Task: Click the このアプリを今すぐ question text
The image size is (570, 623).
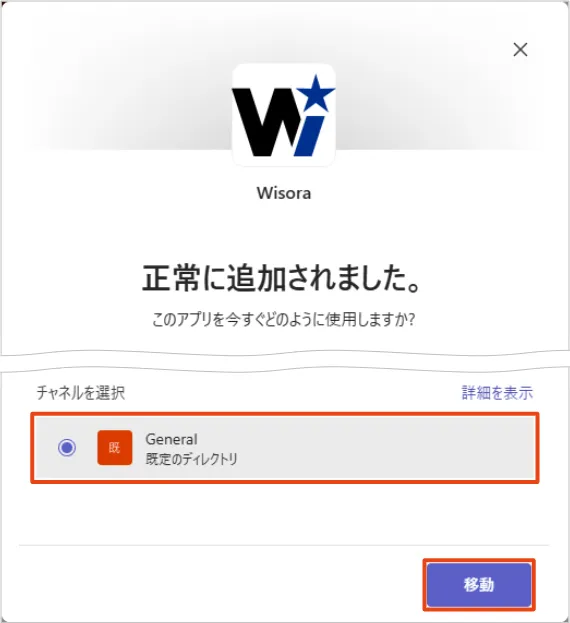Action: (x=284, y=319)
